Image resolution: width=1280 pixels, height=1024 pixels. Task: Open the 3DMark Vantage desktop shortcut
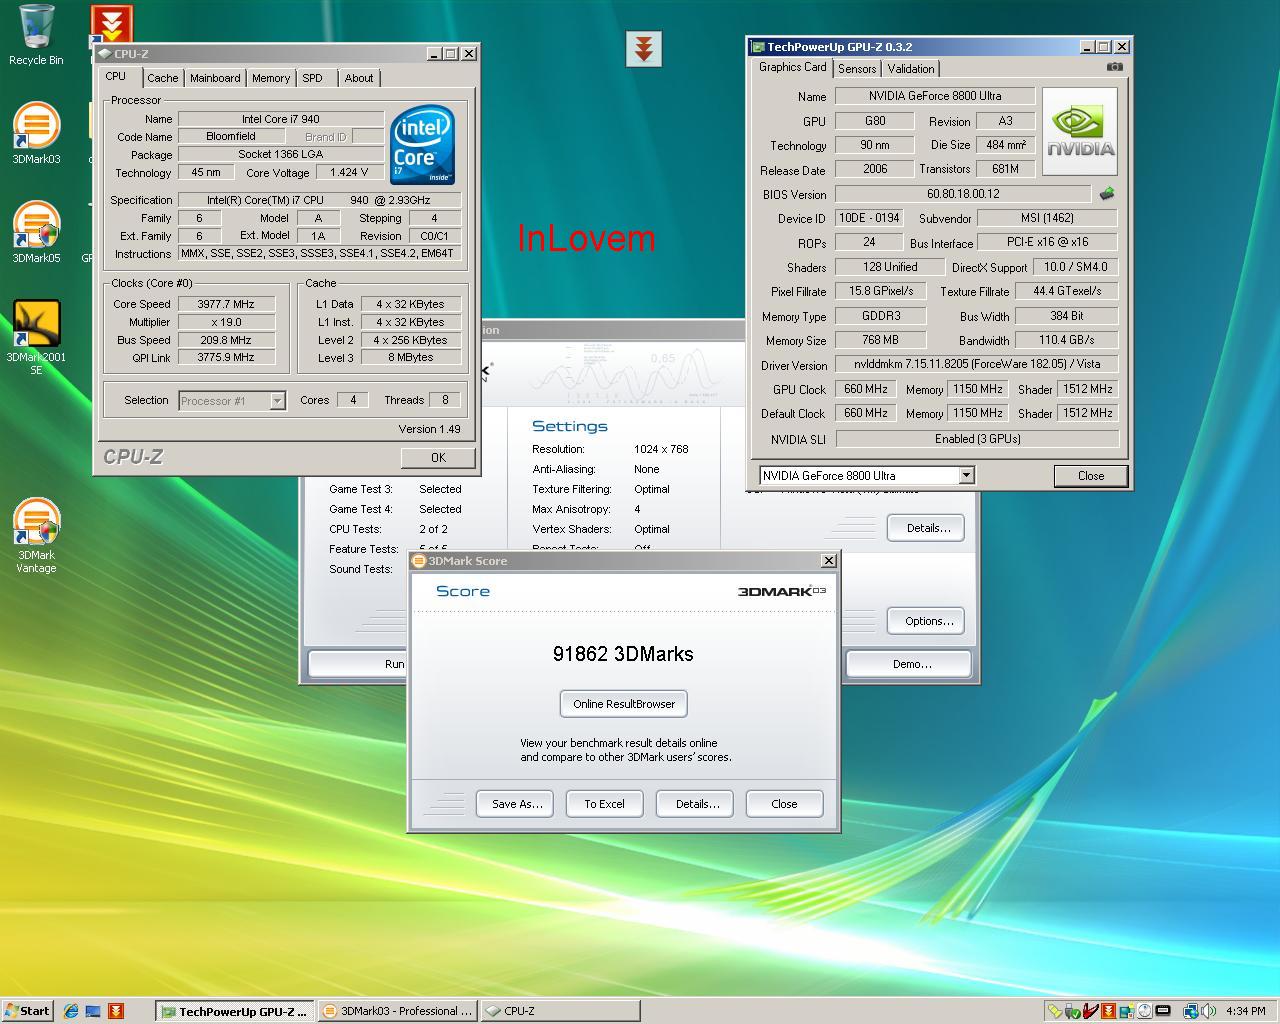click(x=36, y=536)
